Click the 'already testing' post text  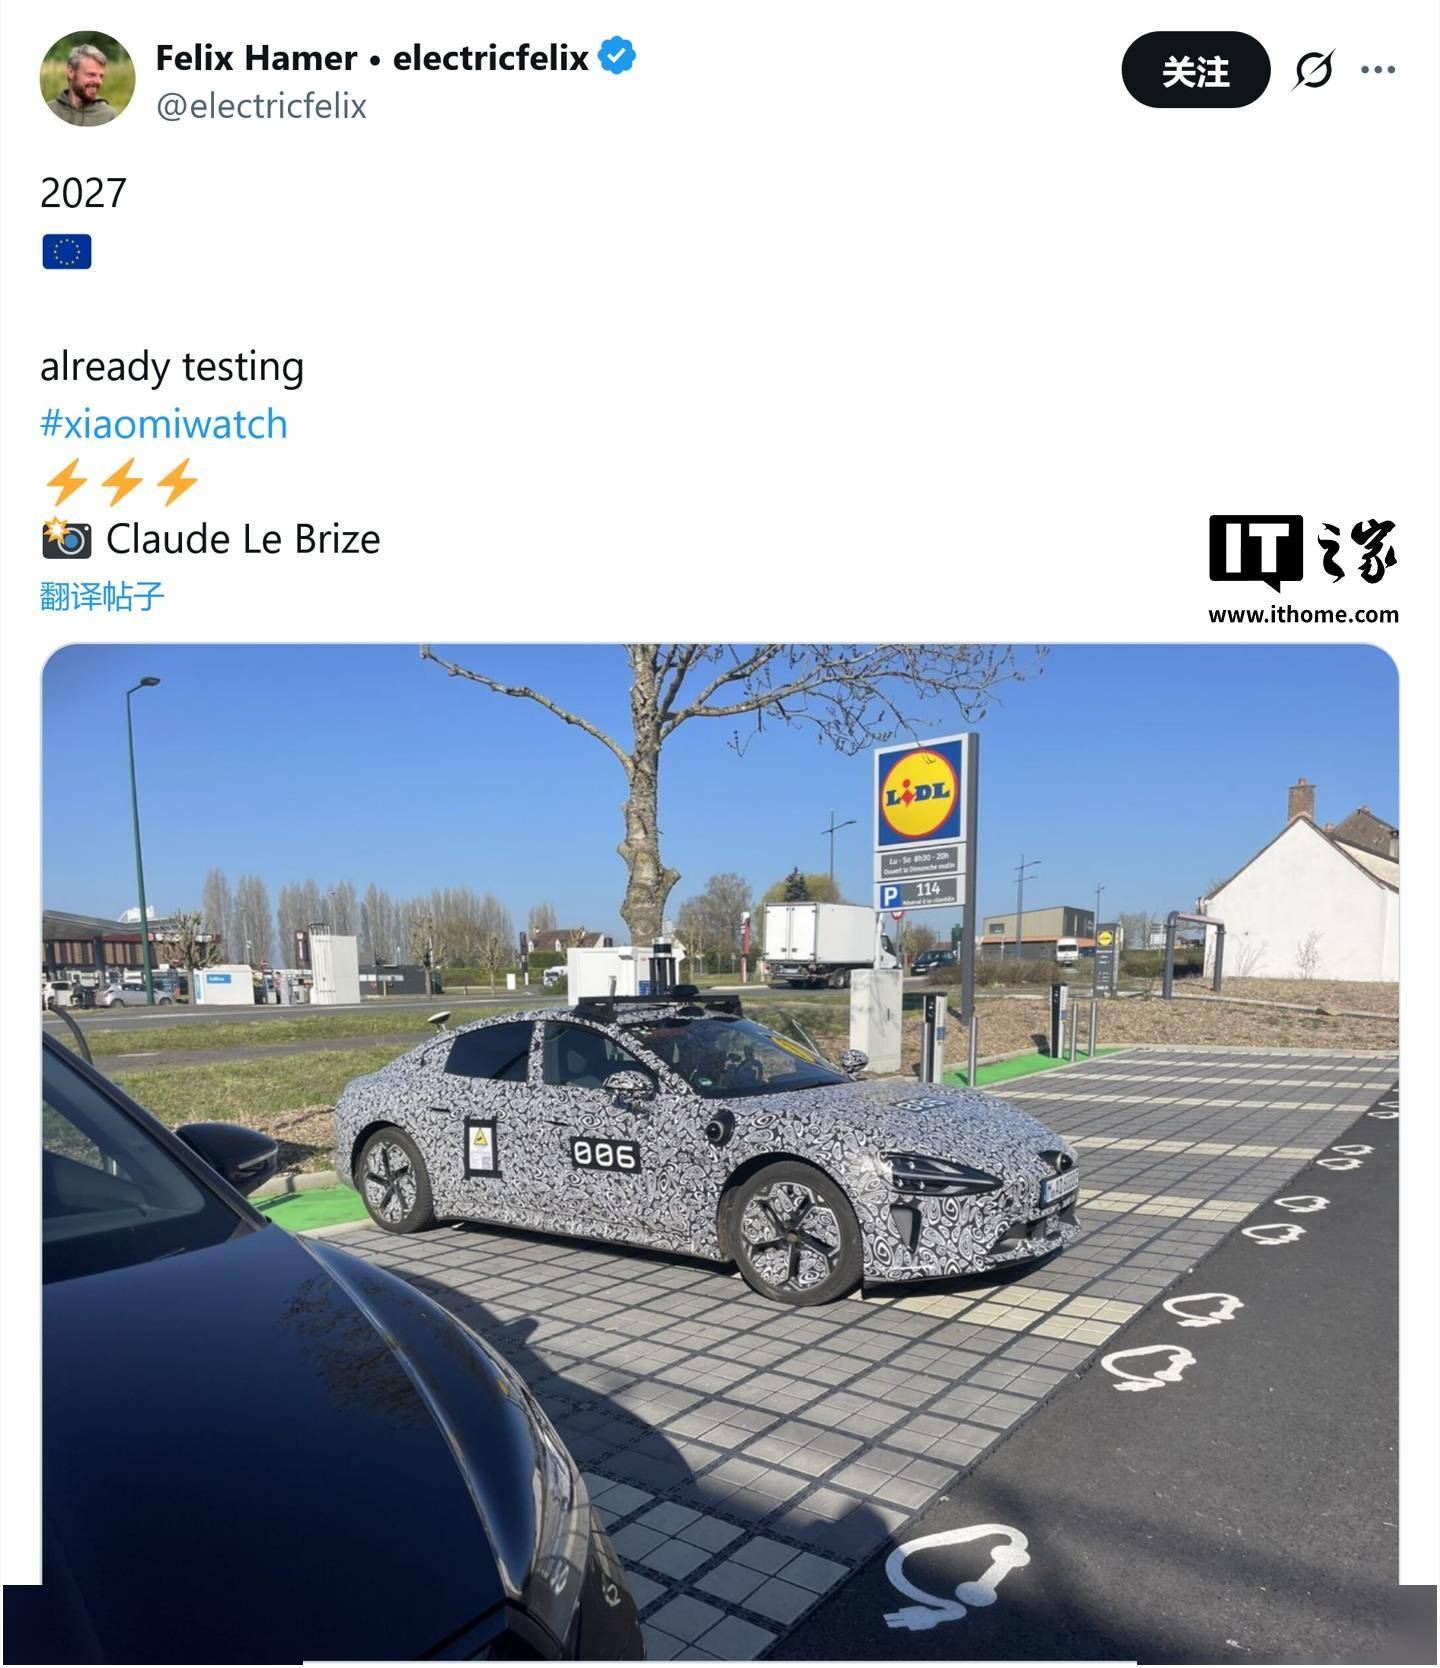[172, 367]
